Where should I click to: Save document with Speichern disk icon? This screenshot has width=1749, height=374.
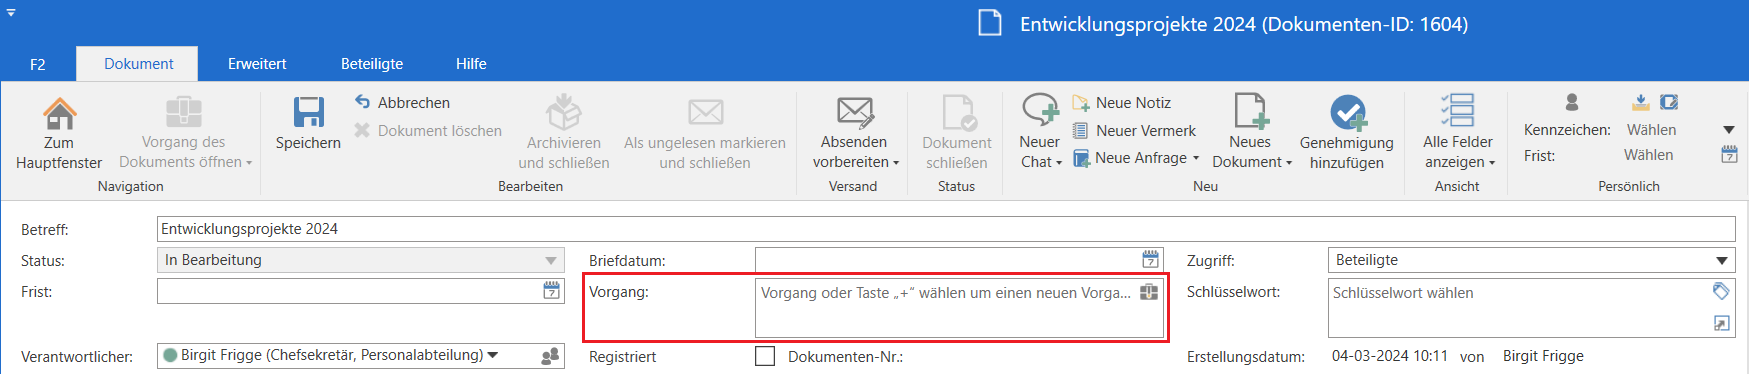[308, 113]
